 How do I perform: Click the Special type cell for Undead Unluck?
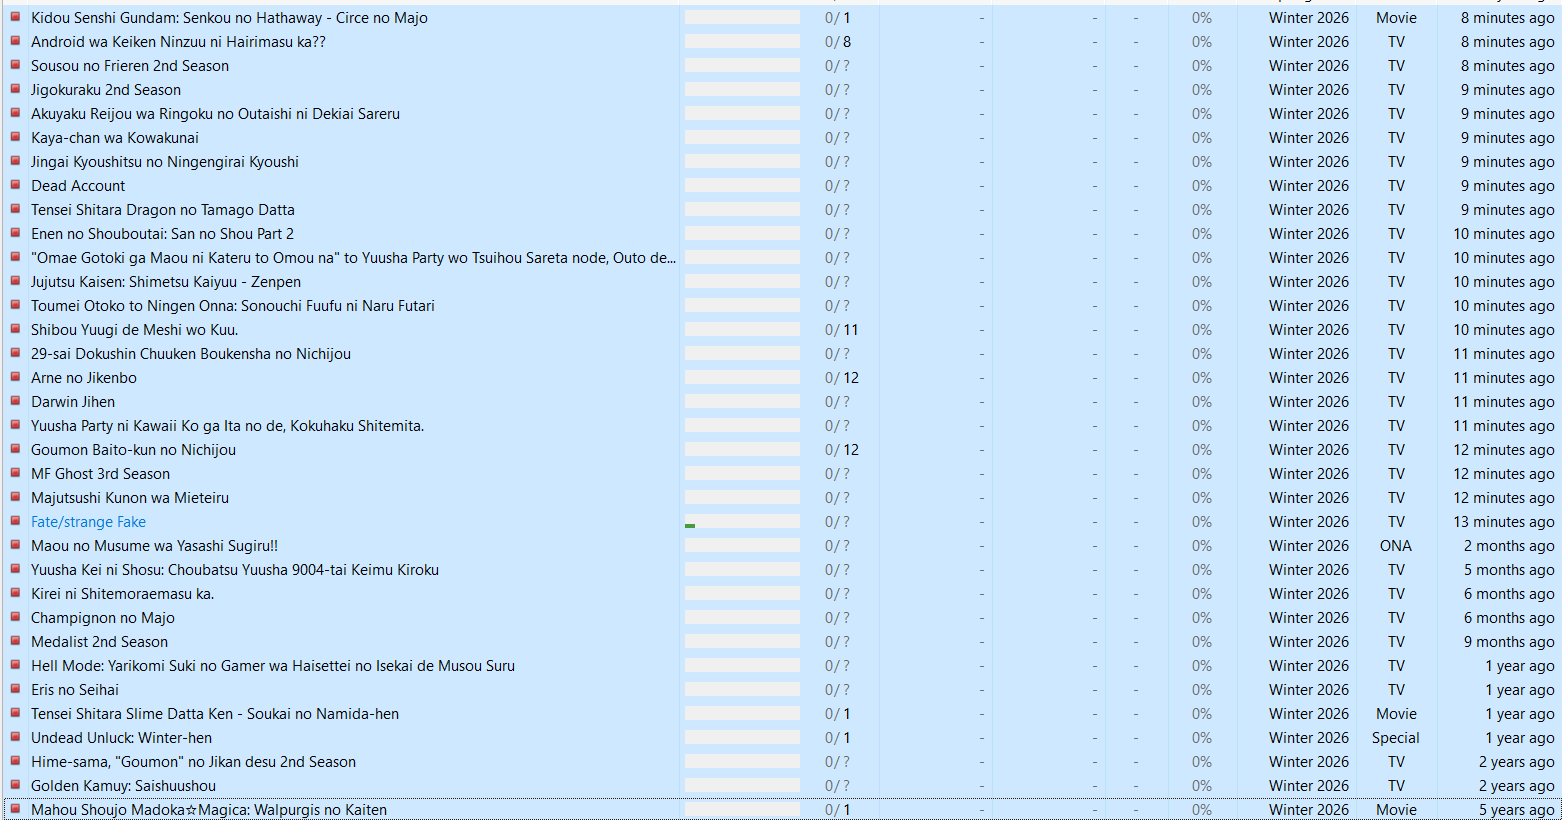pos(1396,738)
